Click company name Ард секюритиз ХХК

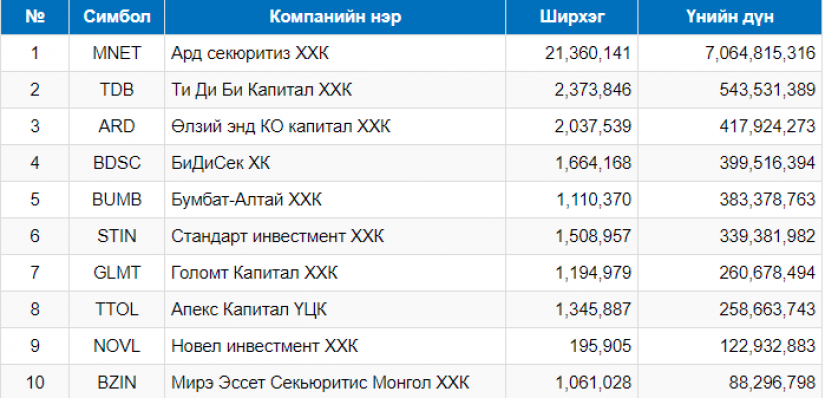click(x=250, y=53)
